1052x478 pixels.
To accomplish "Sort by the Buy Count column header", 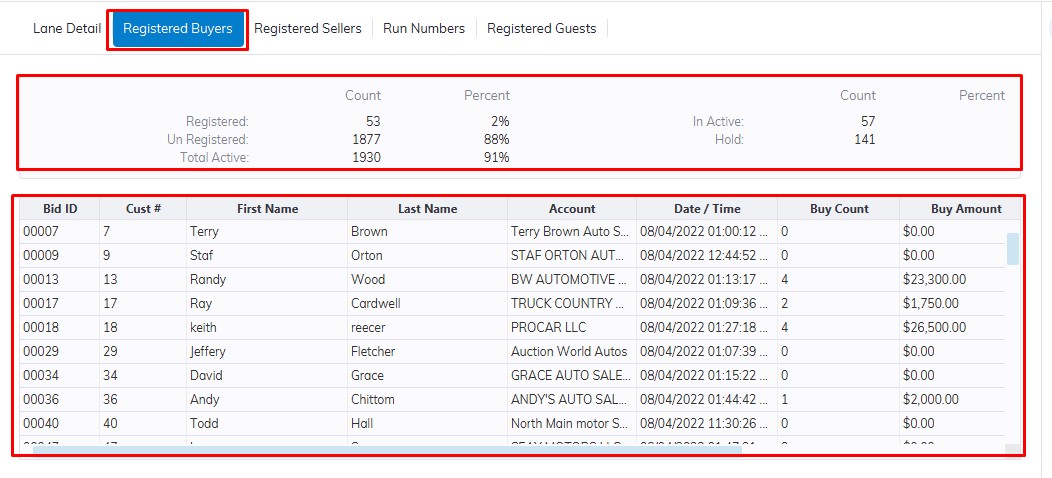I will (839, 209).
